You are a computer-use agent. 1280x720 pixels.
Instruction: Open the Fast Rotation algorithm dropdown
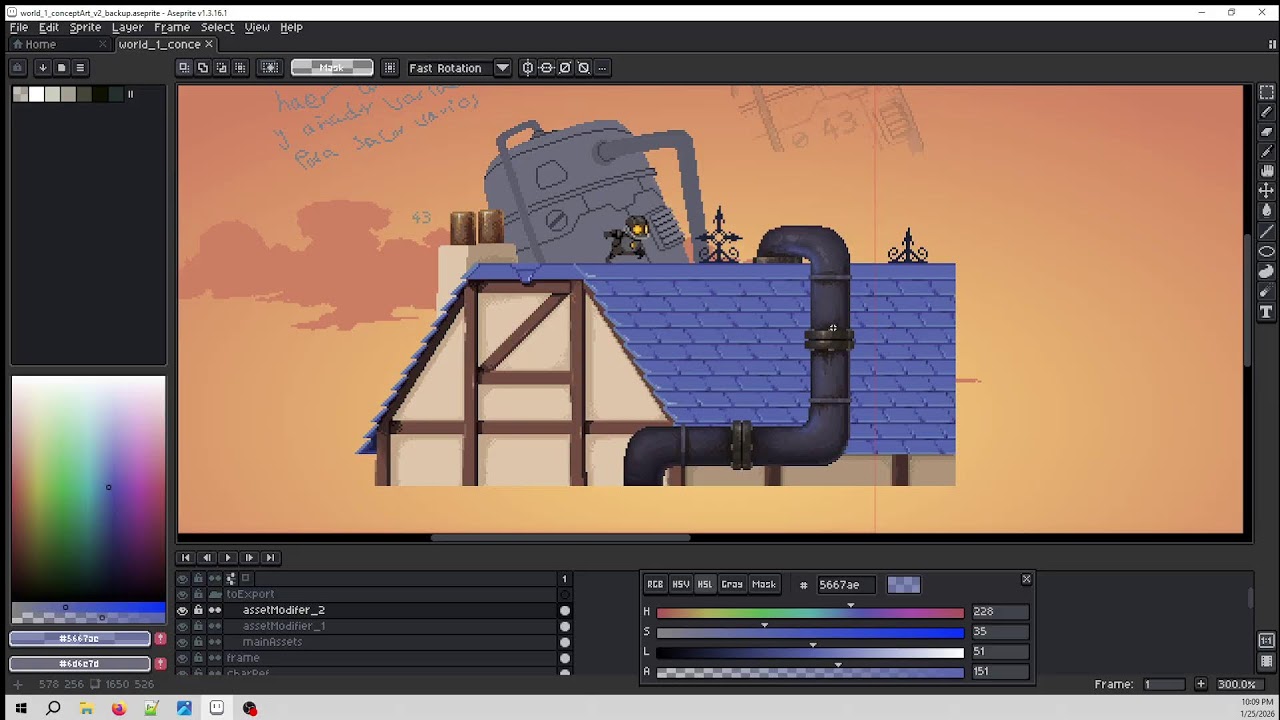502,67
